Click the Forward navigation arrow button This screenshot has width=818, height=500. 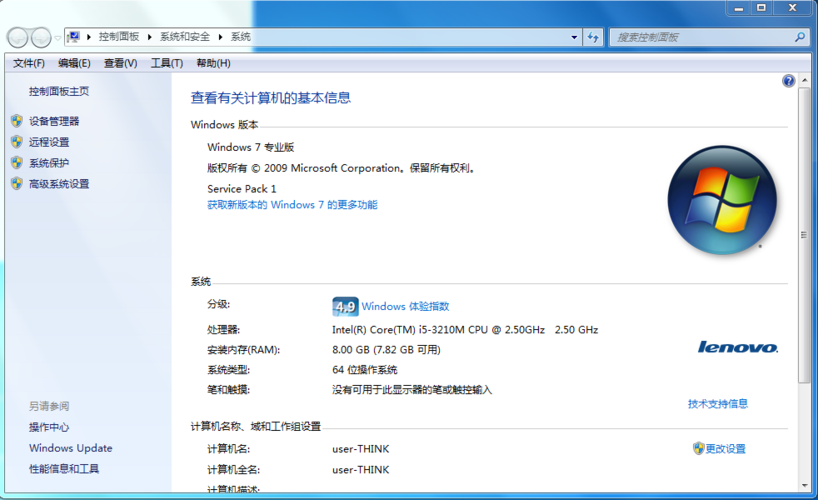click(41, 37)
